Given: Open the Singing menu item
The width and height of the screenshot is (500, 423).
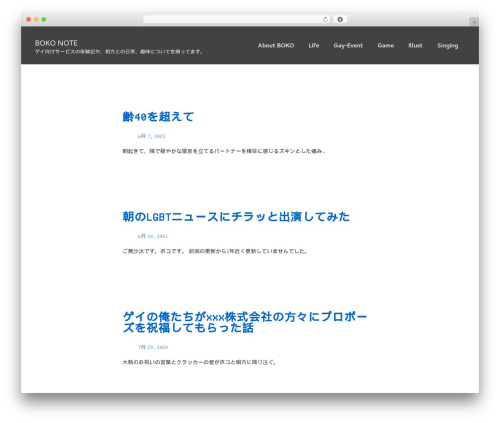Looking at the screenshot, I should coord(448,46).
